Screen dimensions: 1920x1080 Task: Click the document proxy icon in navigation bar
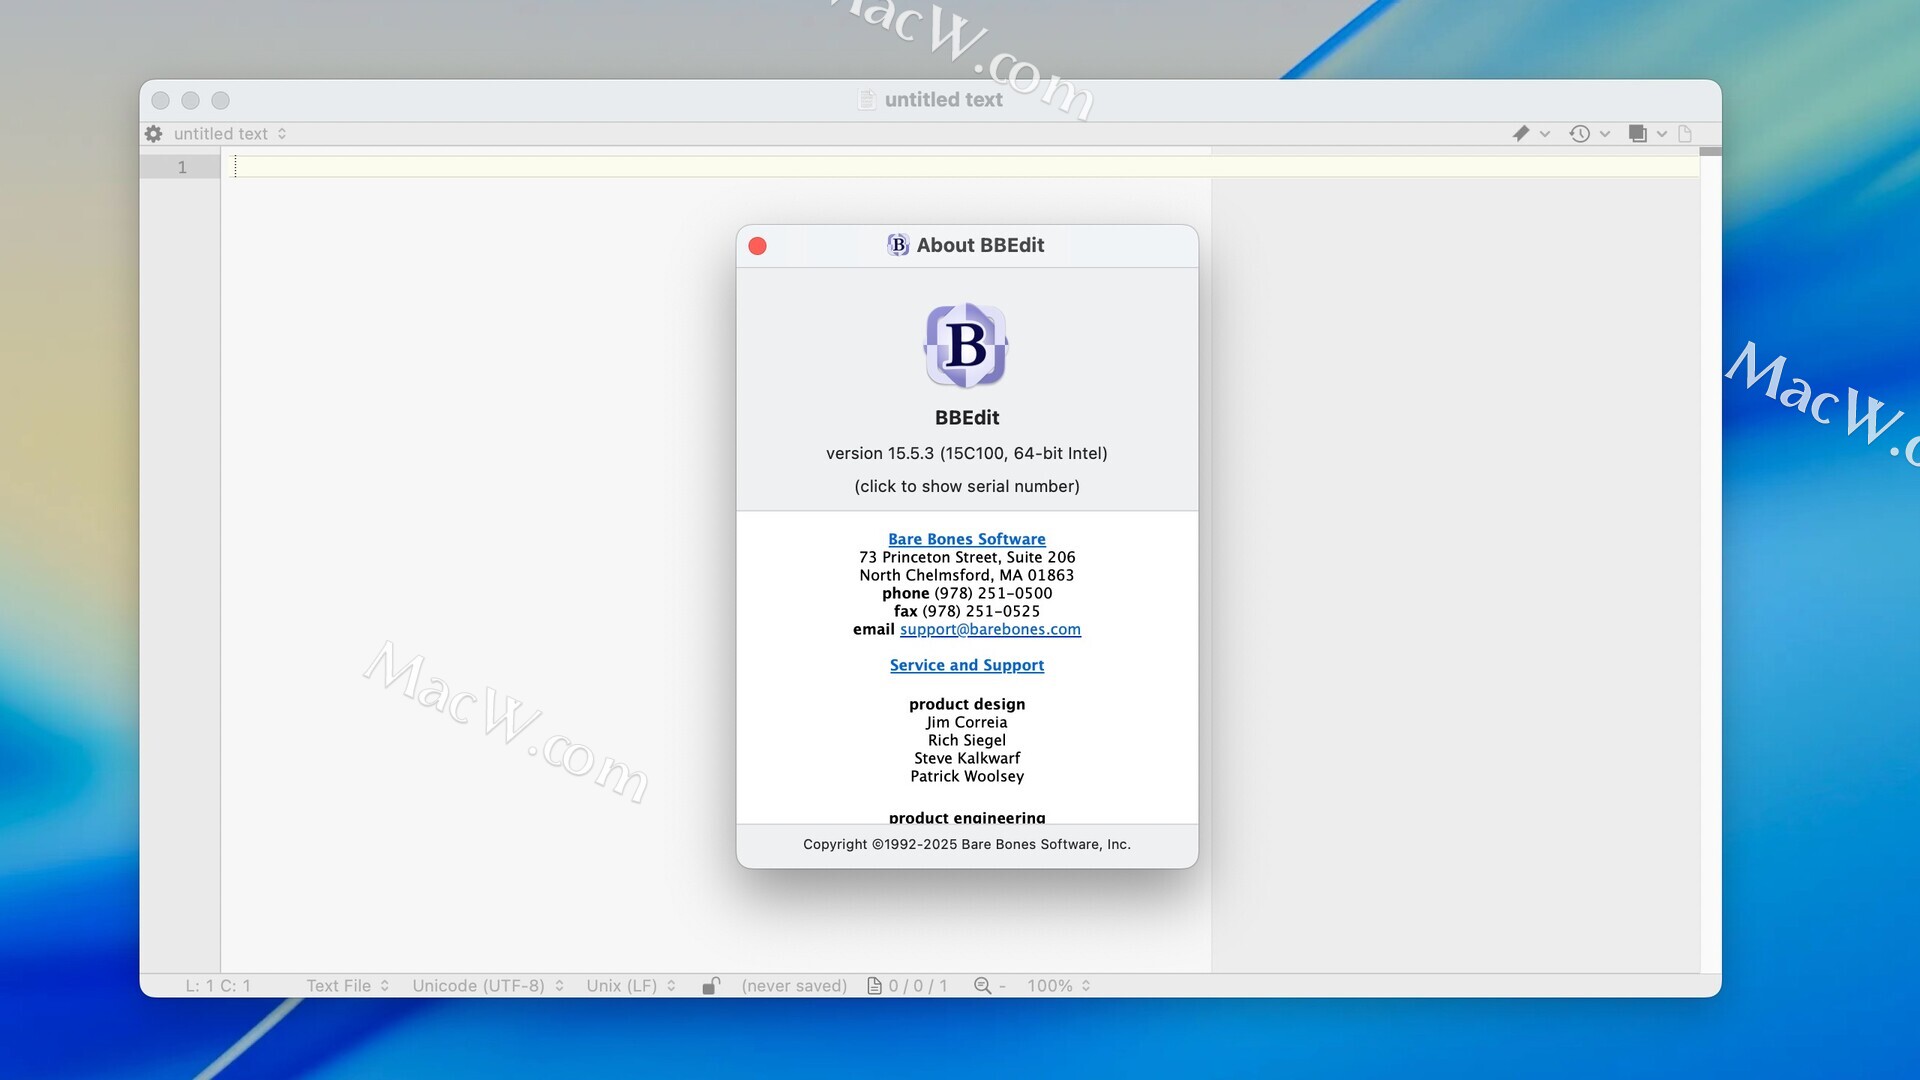pyautogui.click(x=1685, y=133)
